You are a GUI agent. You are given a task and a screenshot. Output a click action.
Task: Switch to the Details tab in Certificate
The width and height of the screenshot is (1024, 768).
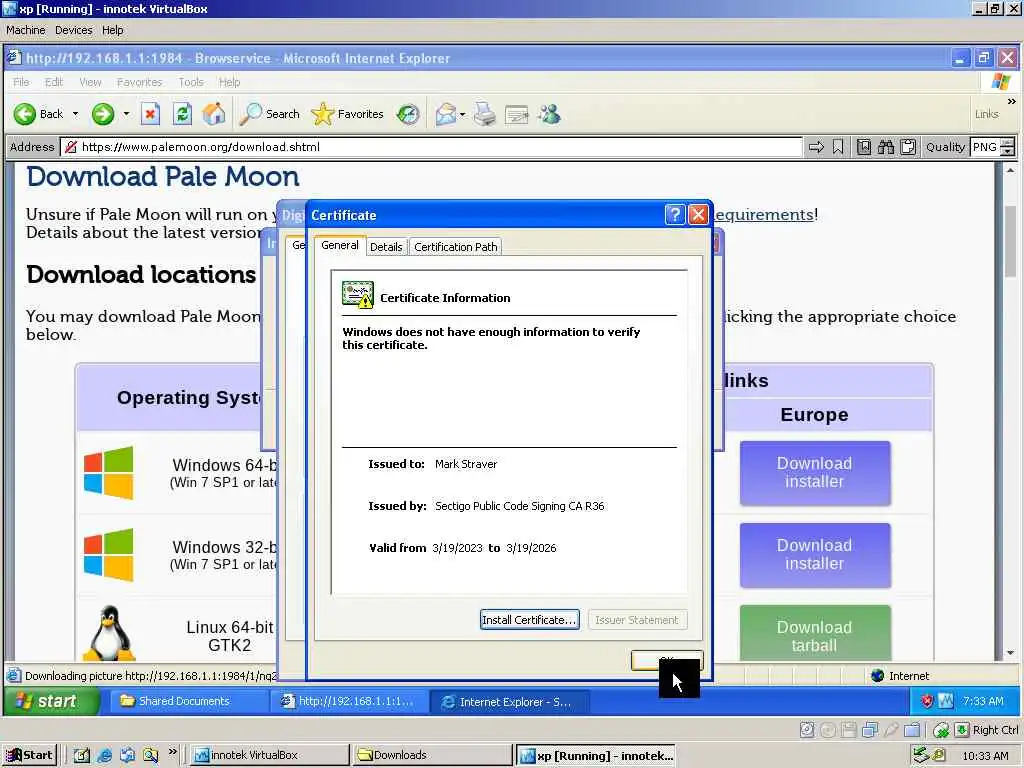pyautogui.click(x=386, y=247)
